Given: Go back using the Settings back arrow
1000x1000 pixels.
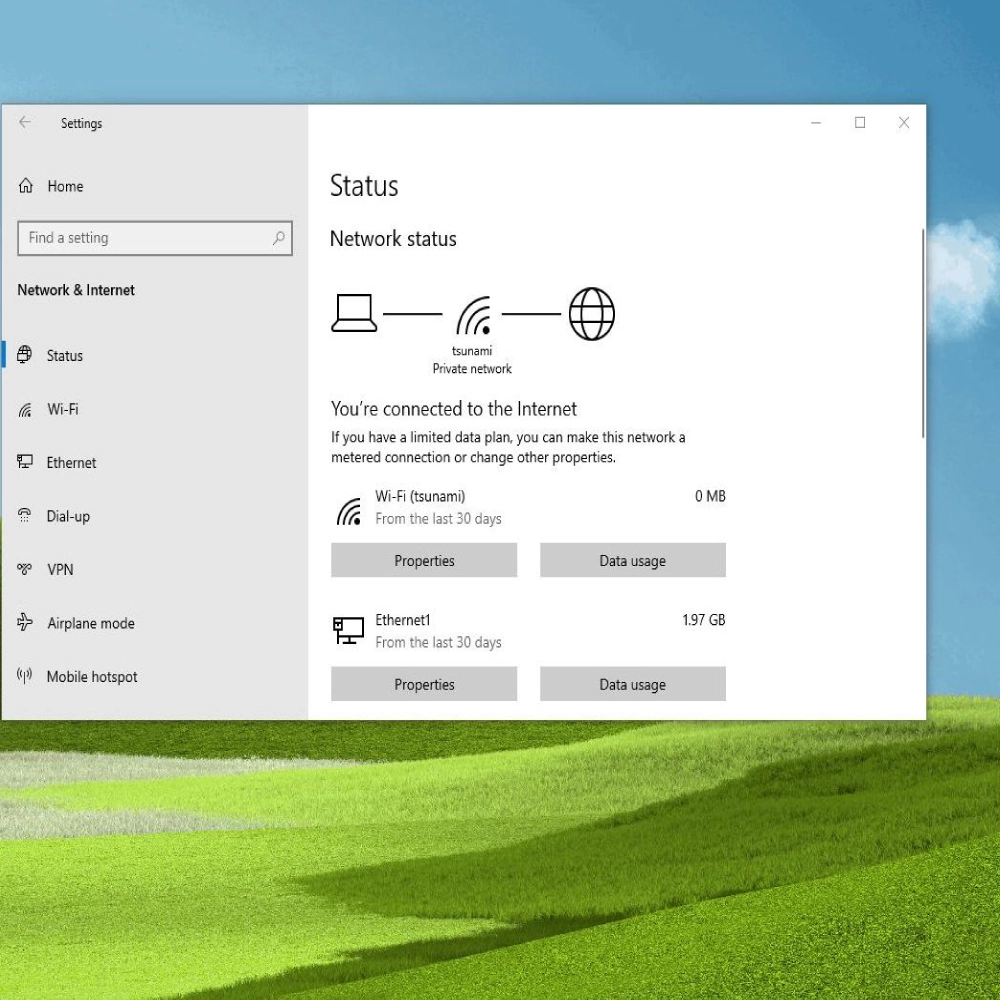Looking at the screenshot, I should coord(25,122).
